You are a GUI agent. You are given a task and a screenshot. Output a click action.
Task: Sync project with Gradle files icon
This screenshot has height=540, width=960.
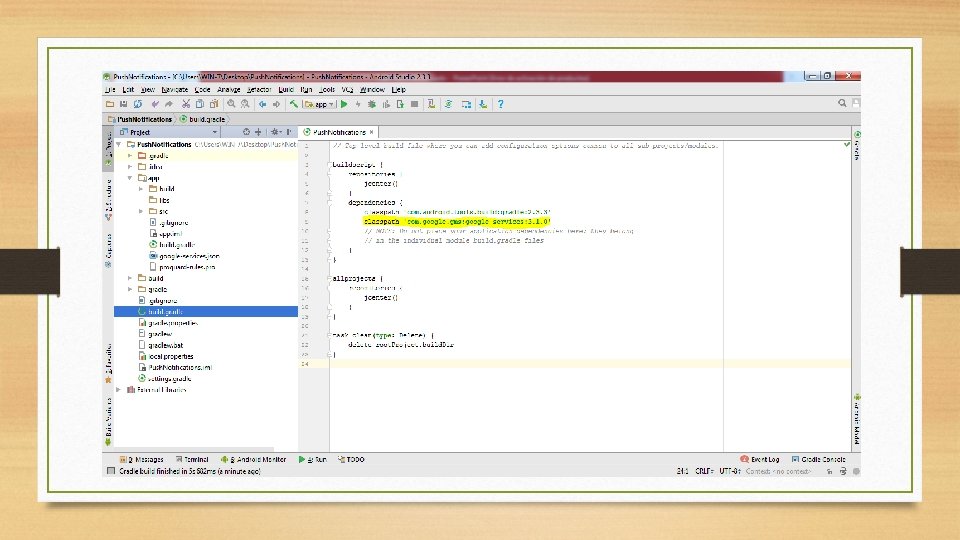[x=449, y=105]
